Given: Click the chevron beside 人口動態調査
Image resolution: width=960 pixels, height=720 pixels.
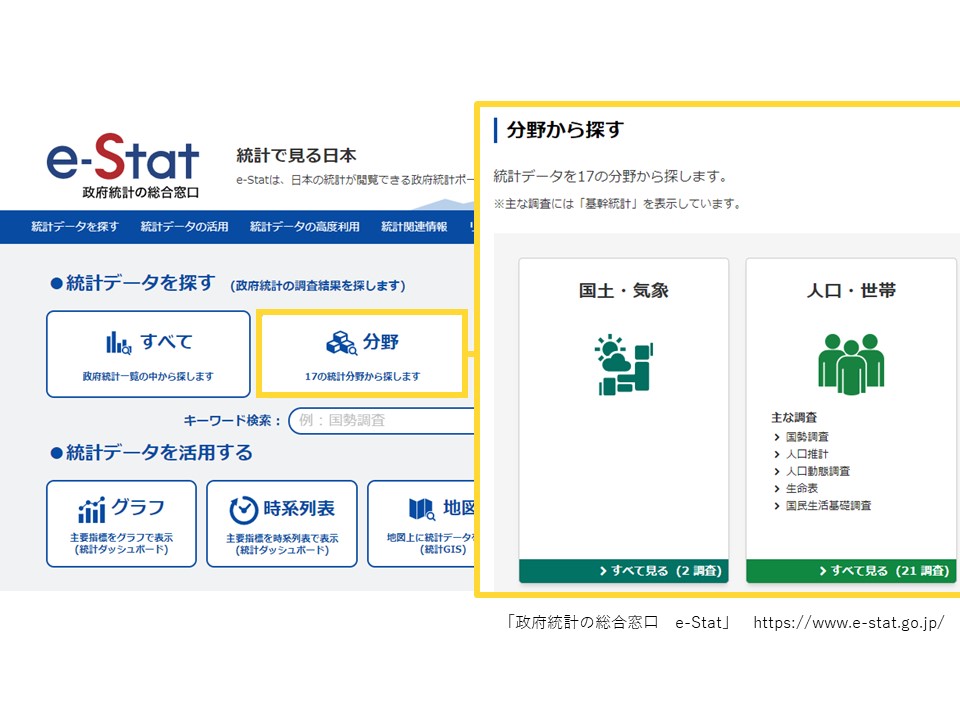Looking at the screenshot, I should click(x=777, y=471).
